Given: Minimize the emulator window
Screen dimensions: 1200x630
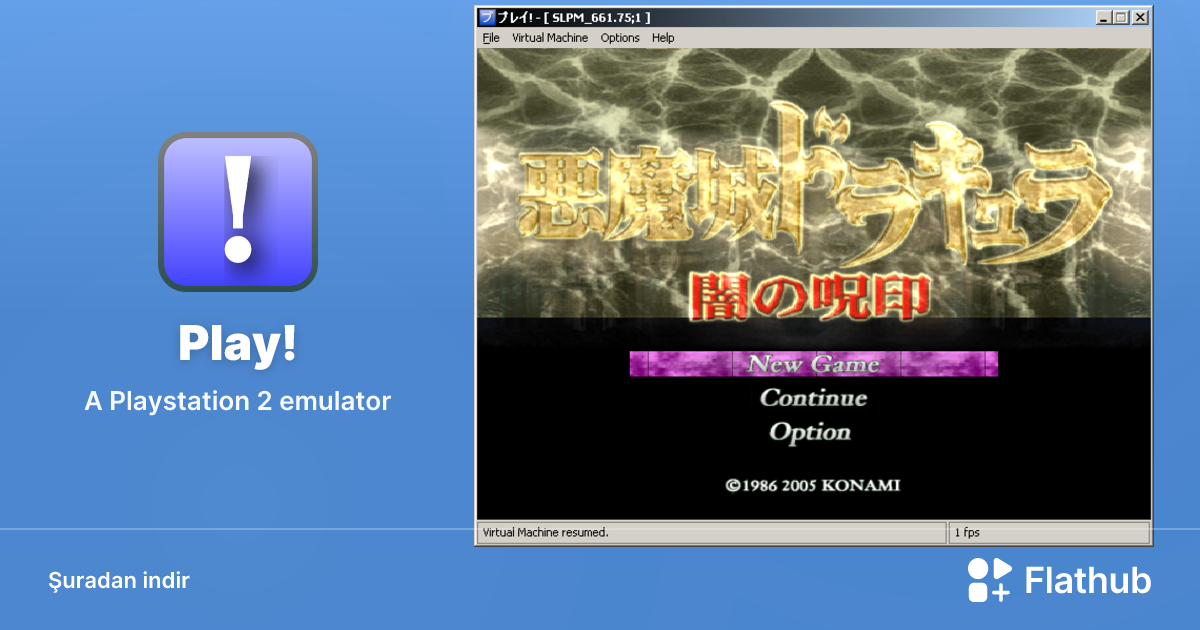Looking at the screenshot, I should [1103, 17].
